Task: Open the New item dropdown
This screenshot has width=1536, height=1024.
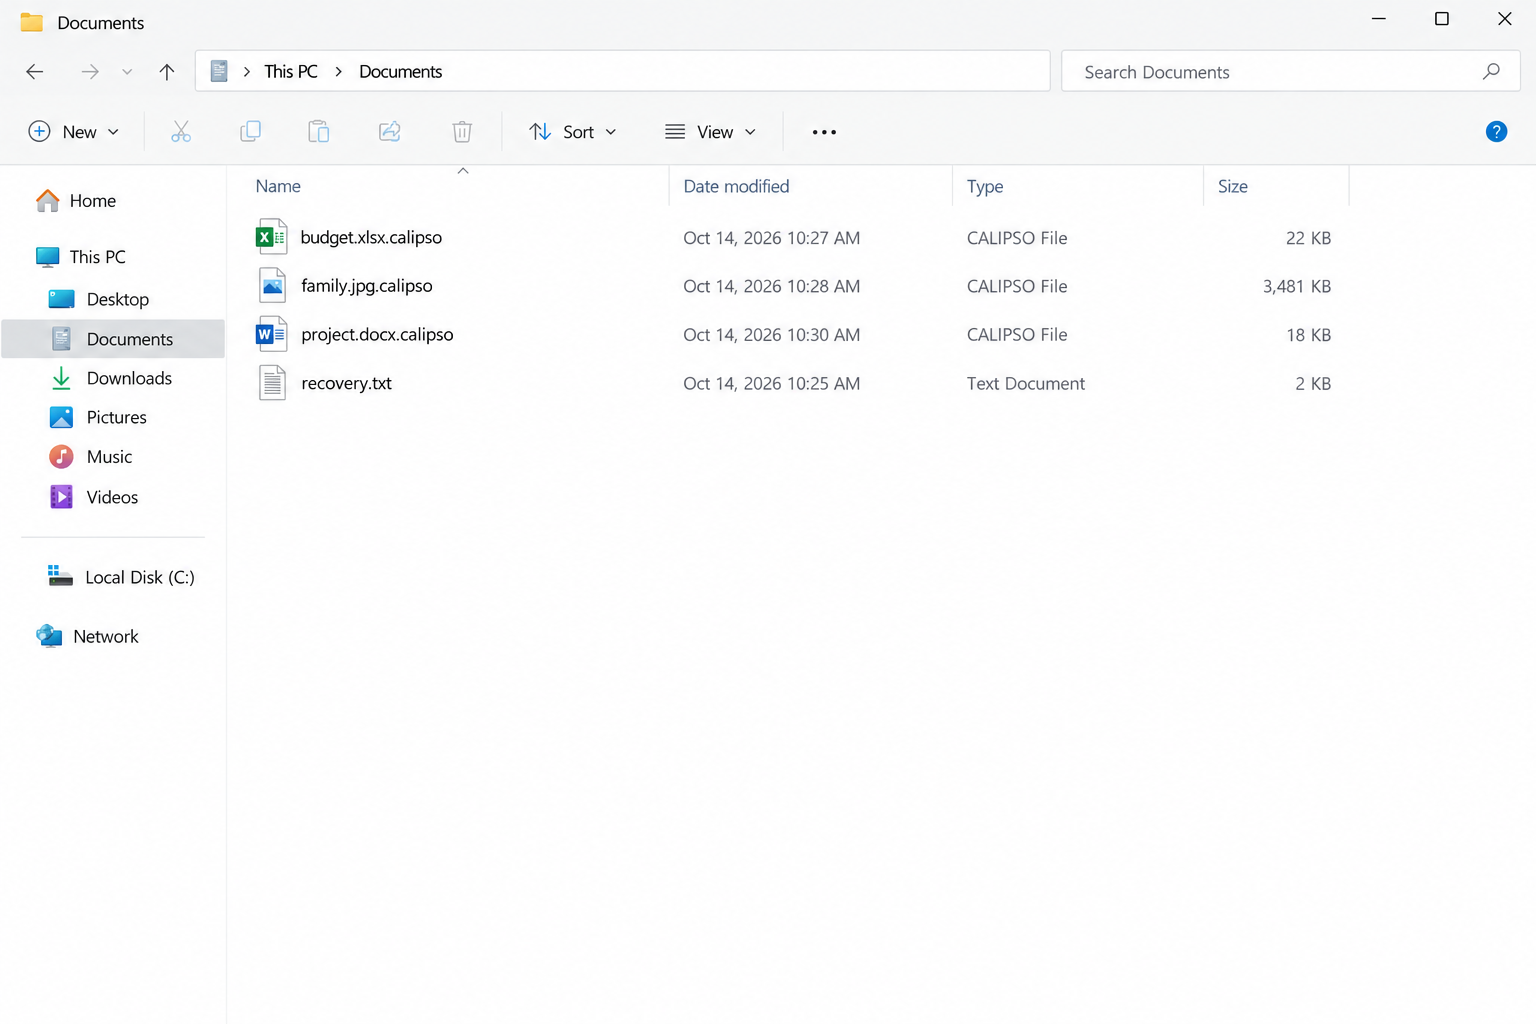Action: [74, 132]
